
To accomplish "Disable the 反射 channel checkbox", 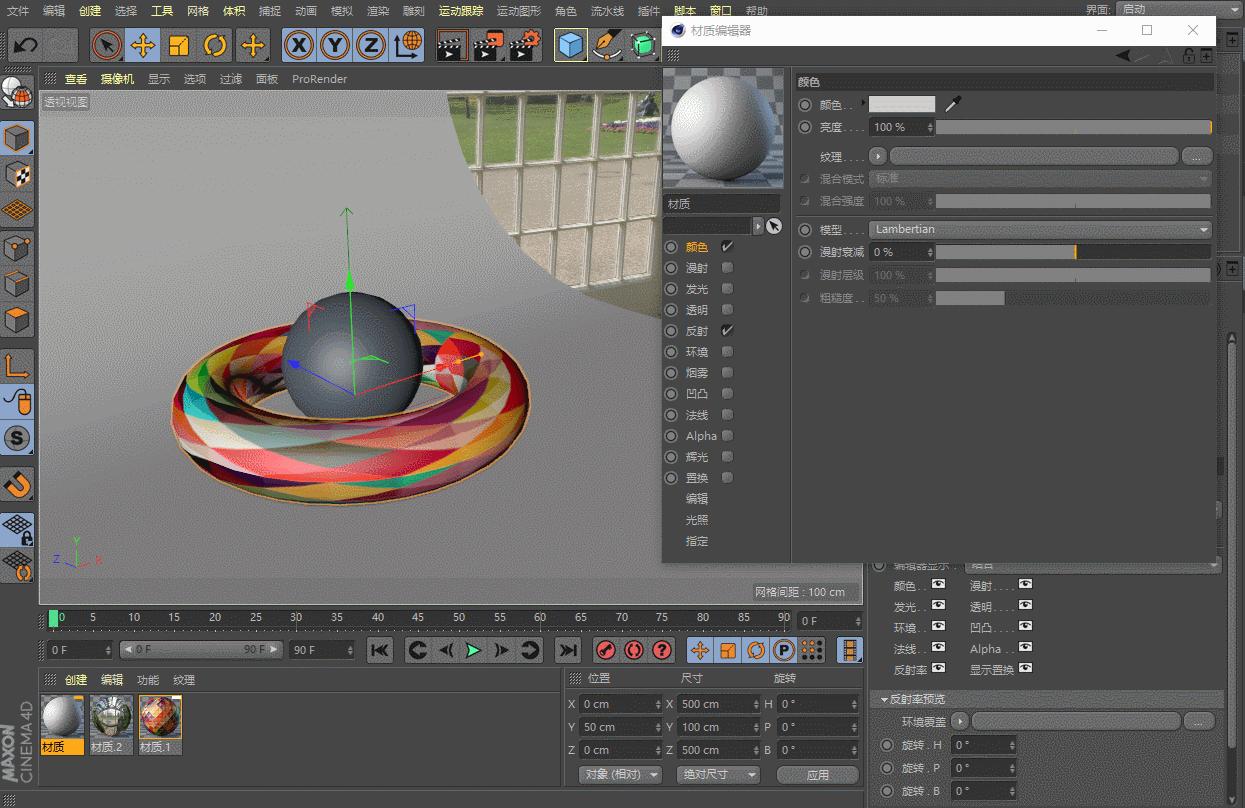I will 727,331.
